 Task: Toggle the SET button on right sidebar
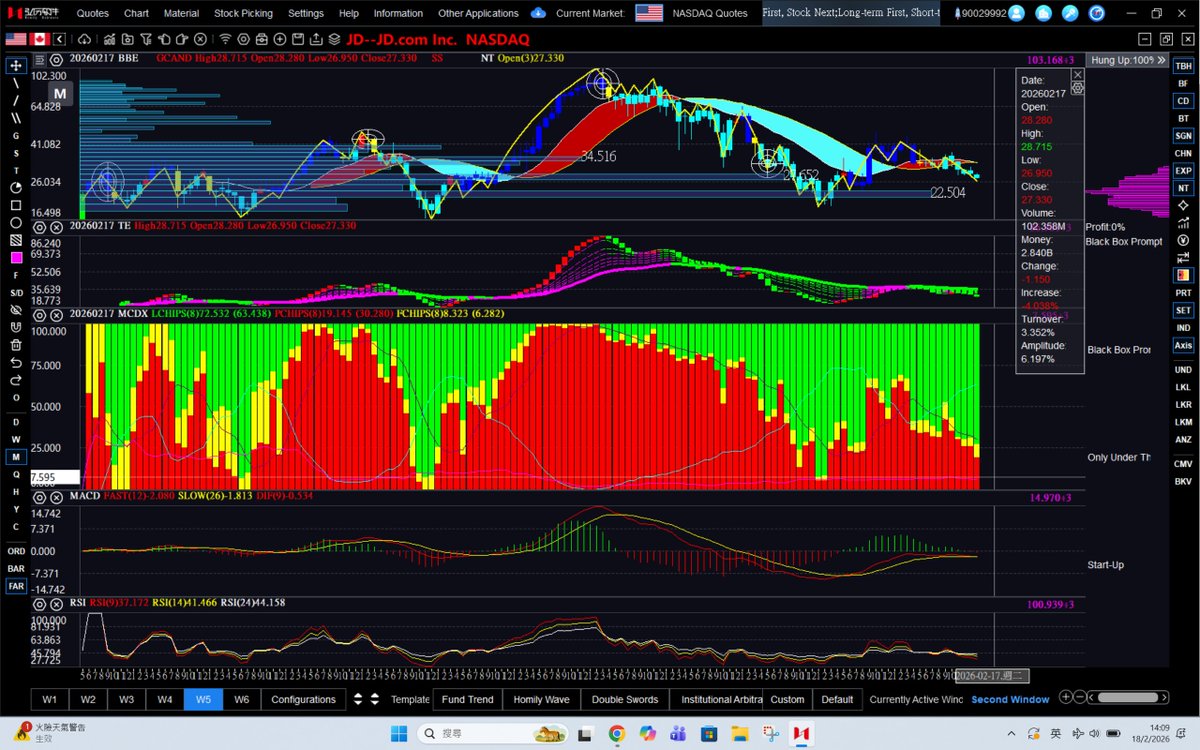click(x=1183, y=310)
